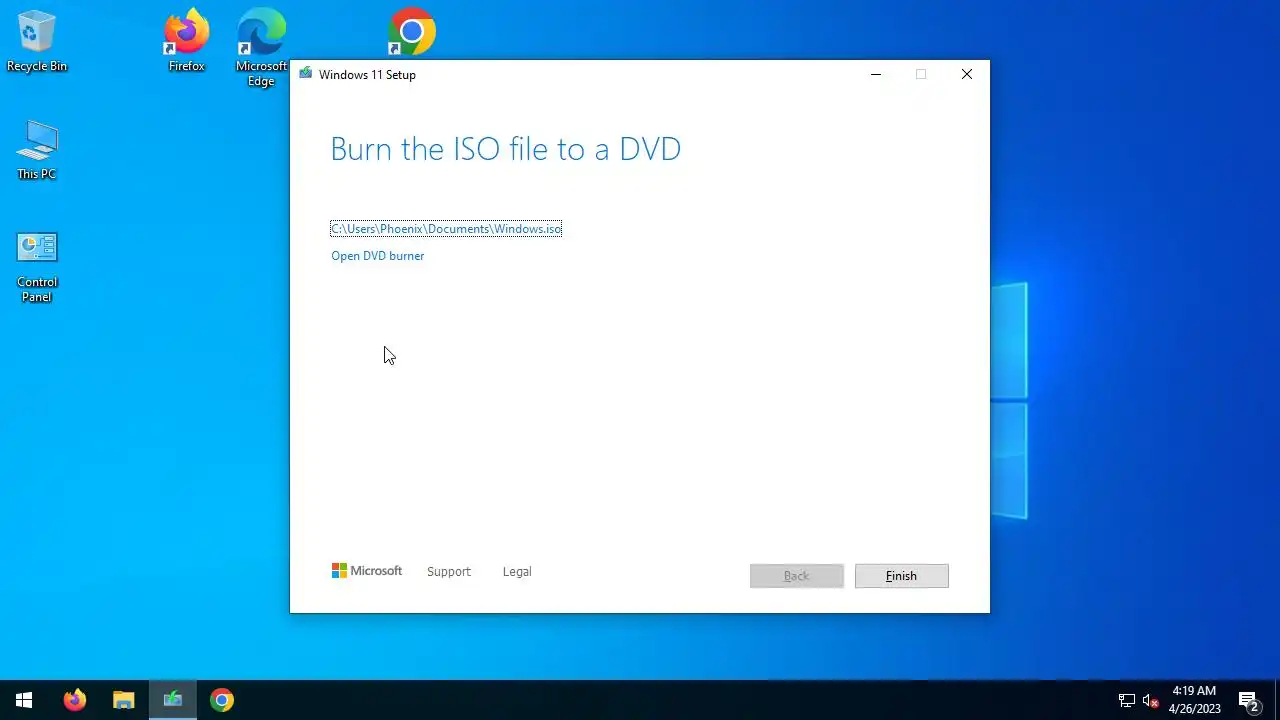Select the Firefox desktop shortcut
The image size is (1280, 720).
(x=186, y=41)
